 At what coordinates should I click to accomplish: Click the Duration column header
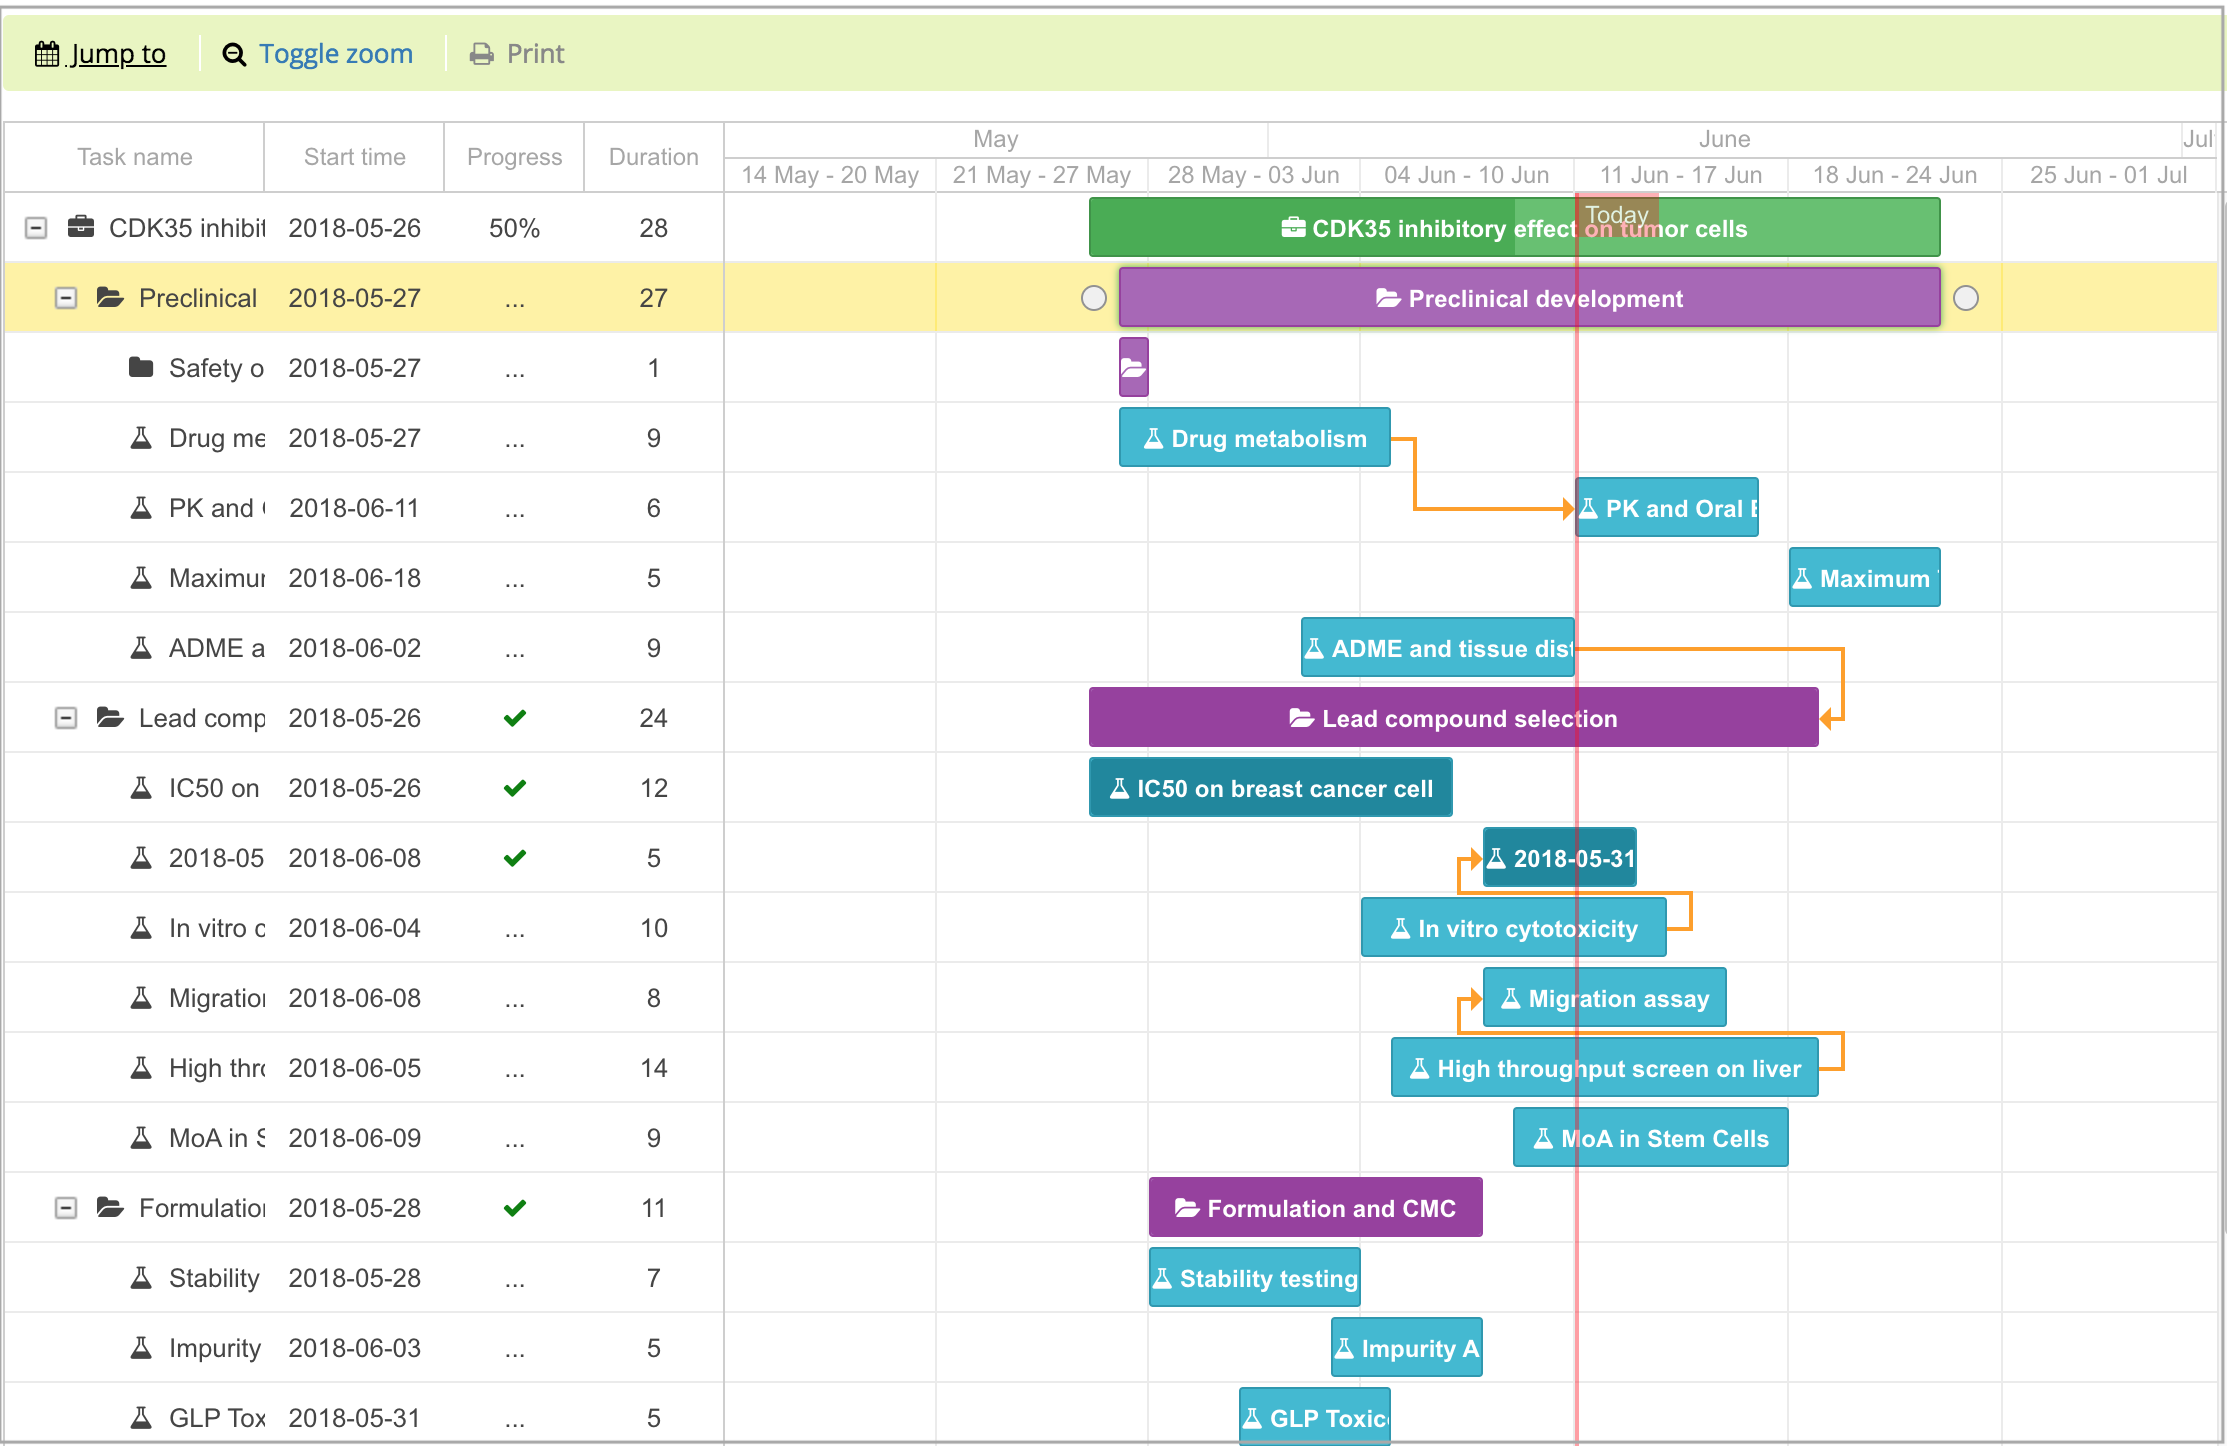653,157
